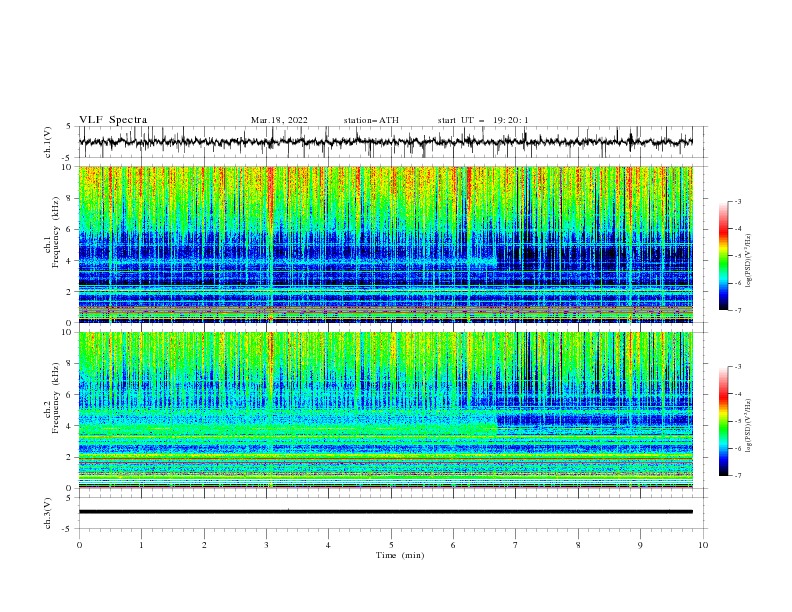Click inside the ch.2 spectrogram panel
Screen dimensions: 792x612
385,410
